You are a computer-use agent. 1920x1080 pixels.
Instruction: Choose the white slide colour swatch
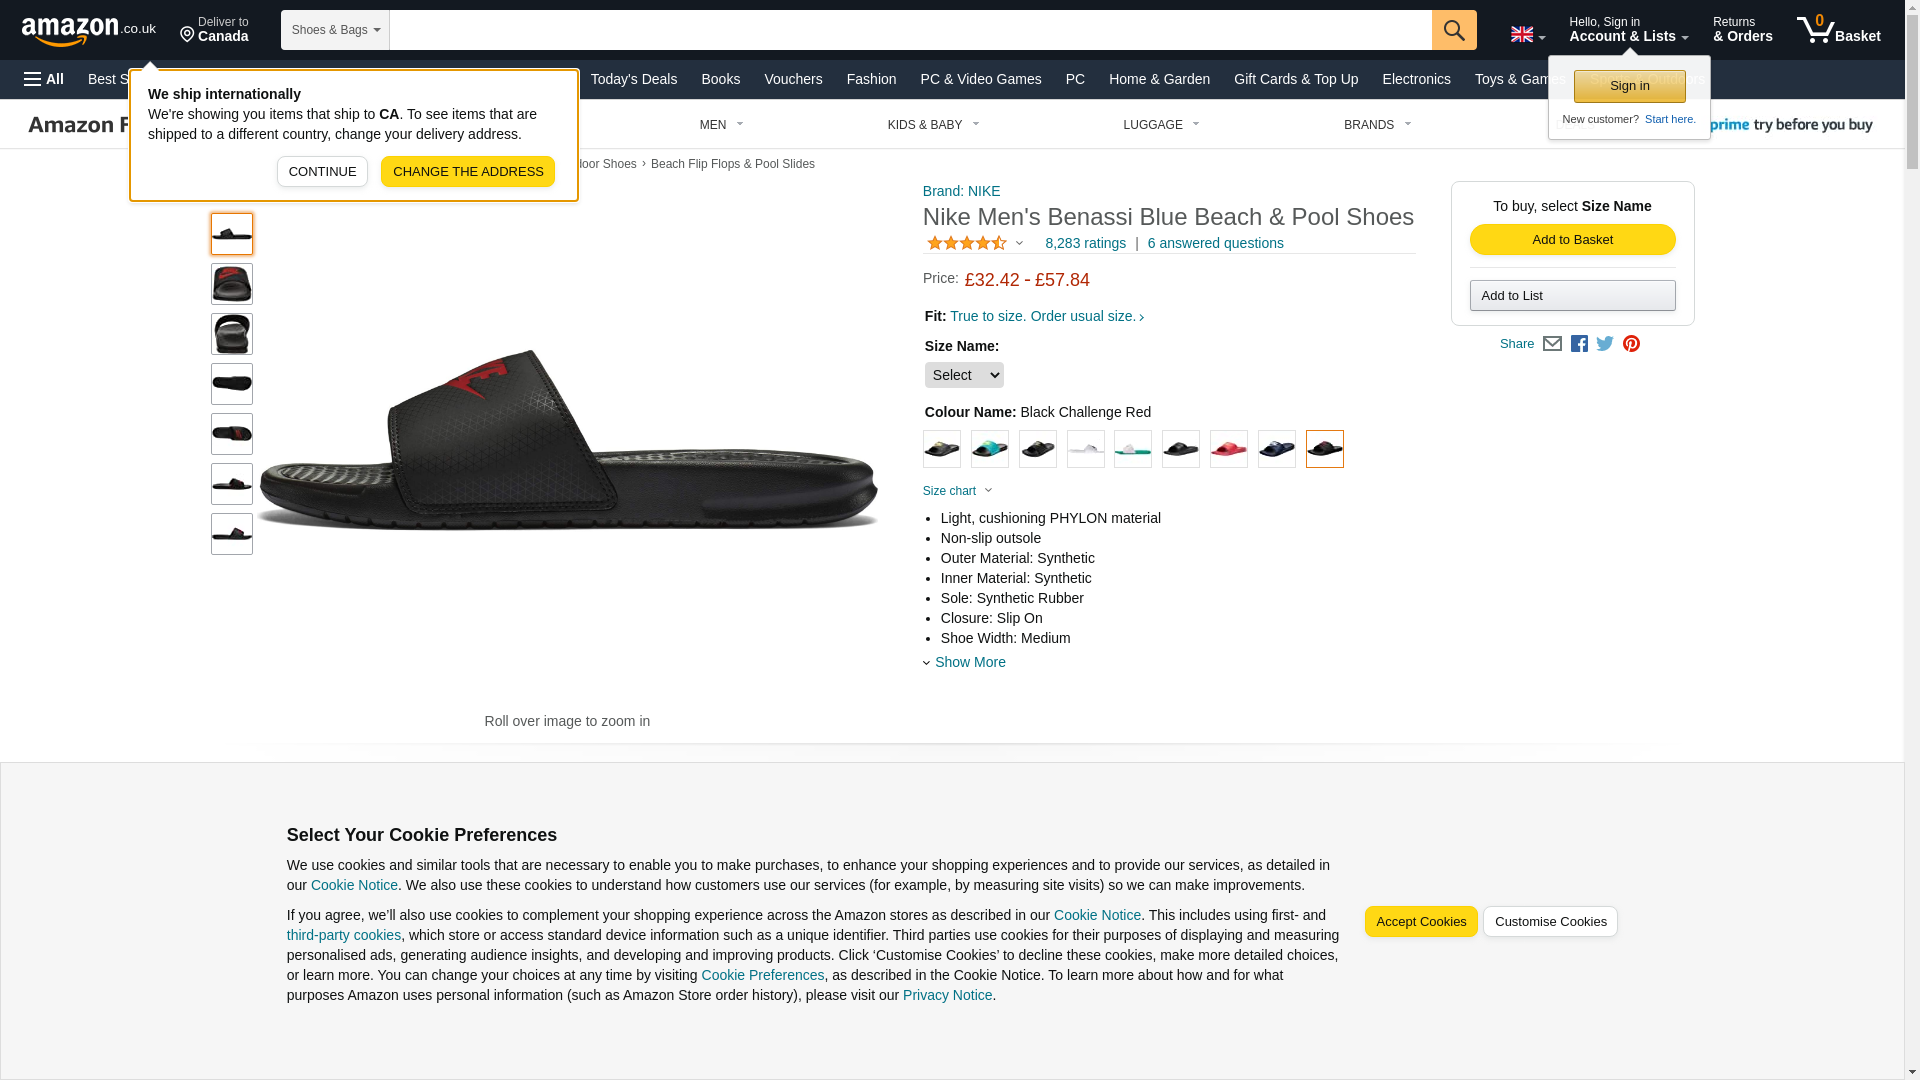(1085, 449)
